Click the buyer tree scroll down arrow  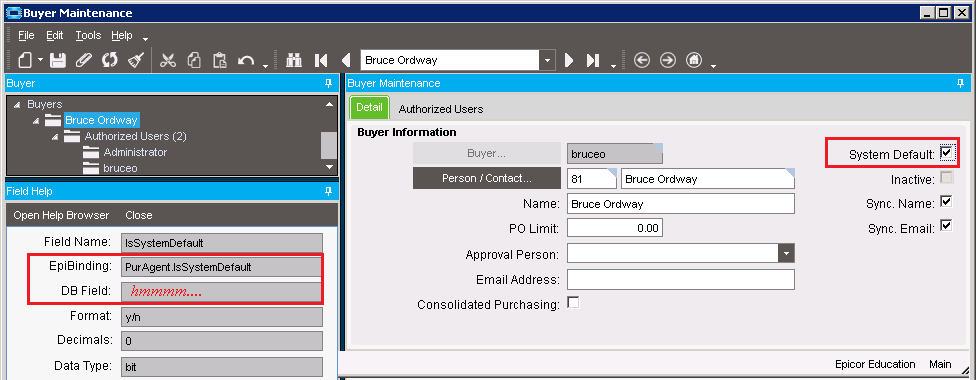point(329,167)
